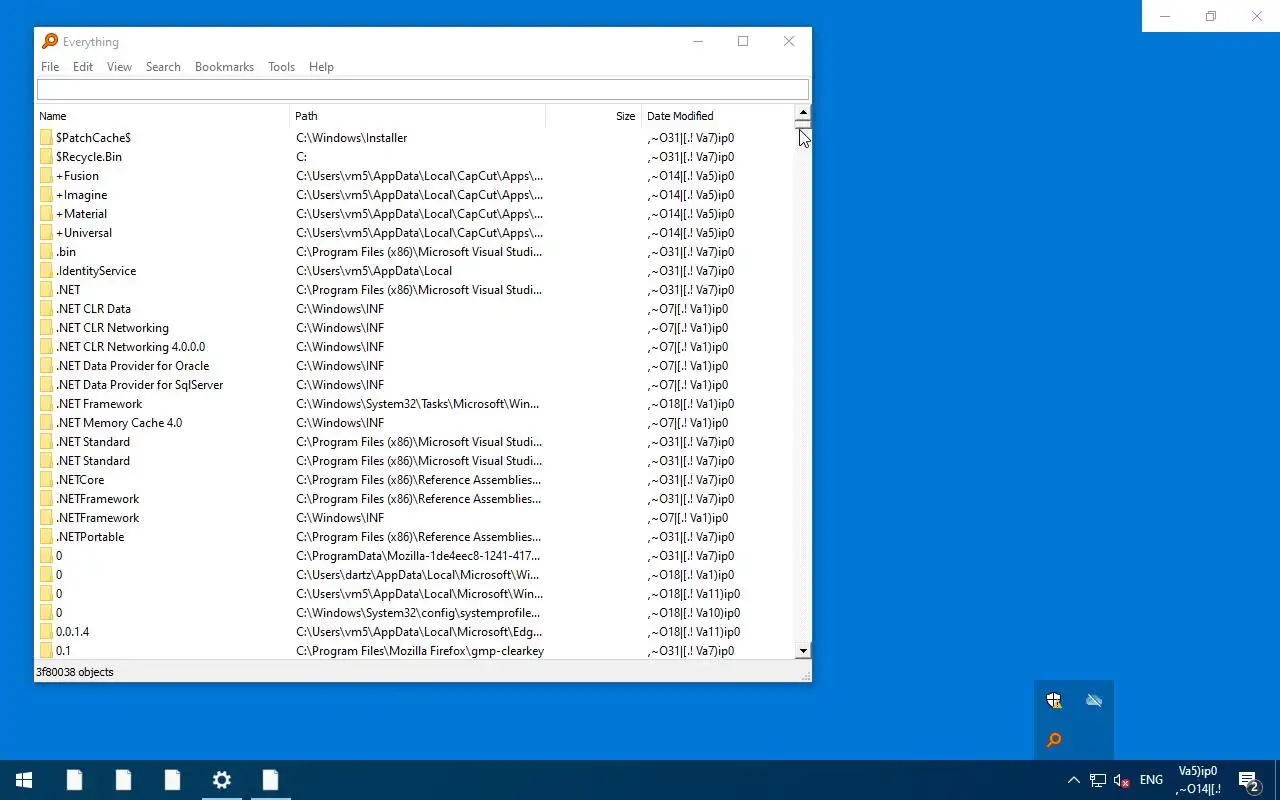The image size is (1280, 800).
Task: Select .NET Data Provider for Oracle
Action: (x=132, y=366)
